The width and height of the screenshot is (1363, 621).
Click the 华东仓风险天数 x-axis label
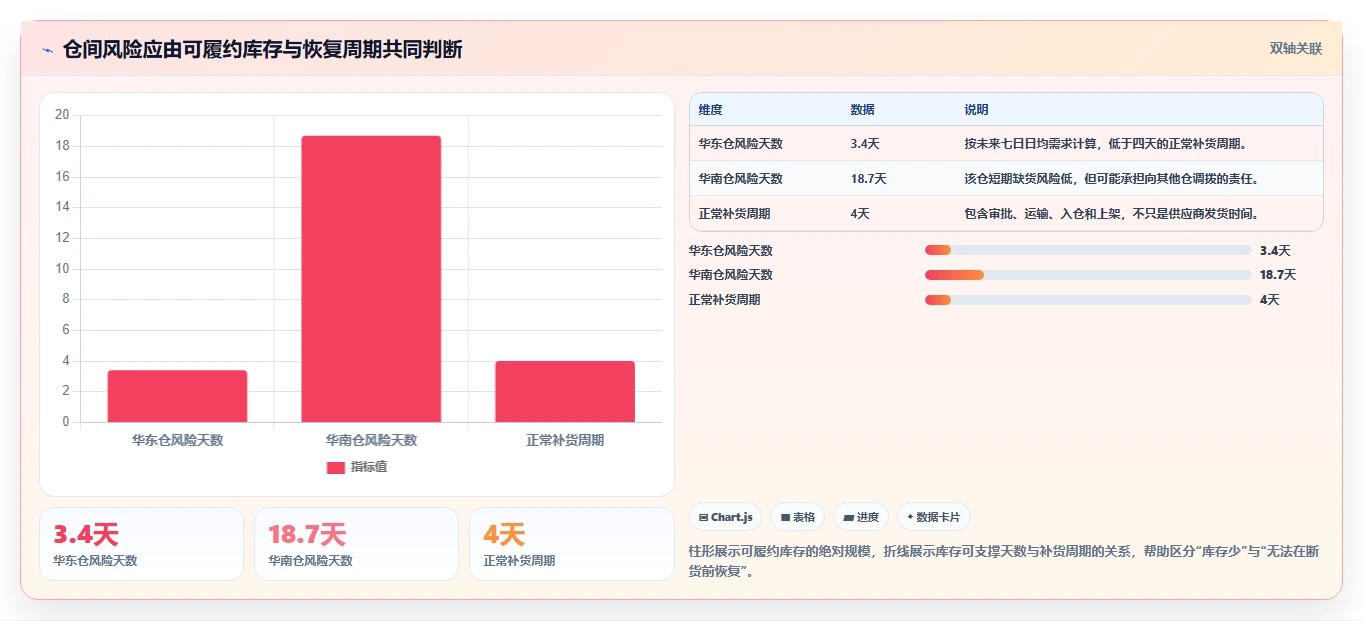tap(177, 440)
